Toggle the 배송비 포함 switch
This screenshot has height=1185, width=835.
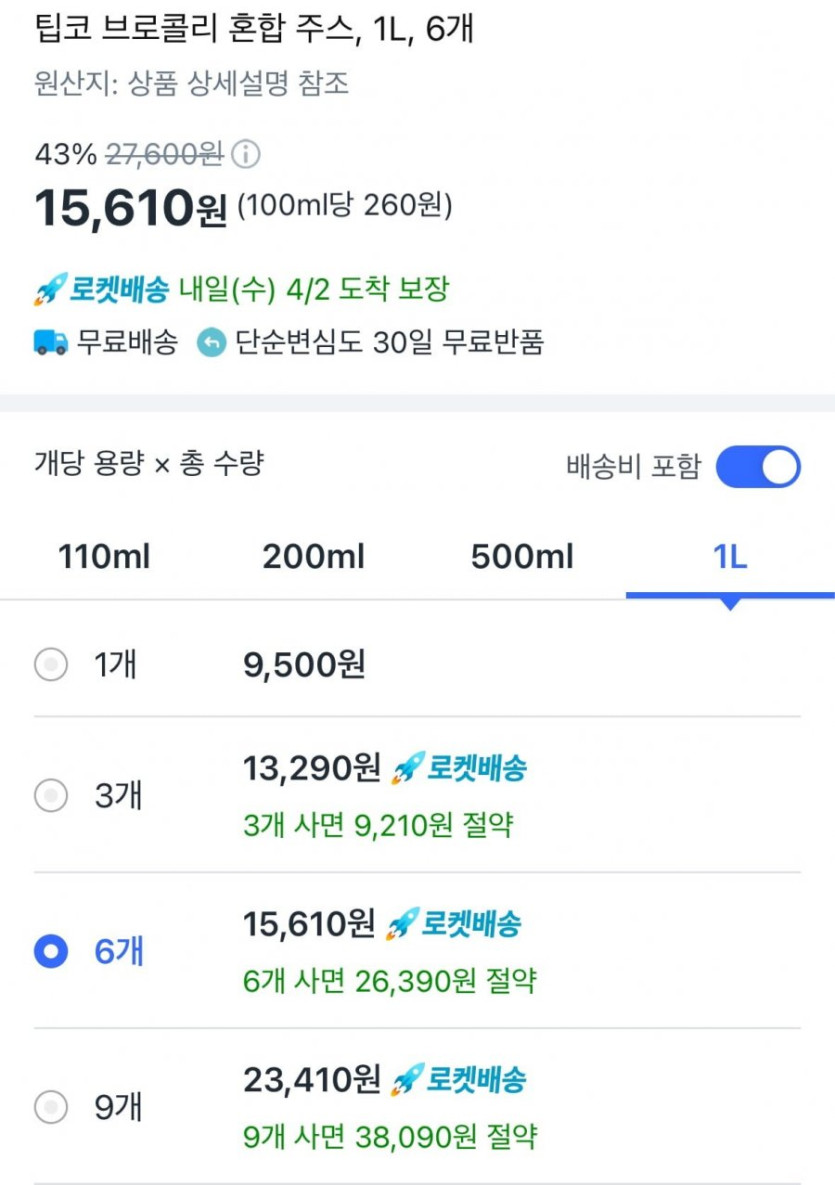759,467
